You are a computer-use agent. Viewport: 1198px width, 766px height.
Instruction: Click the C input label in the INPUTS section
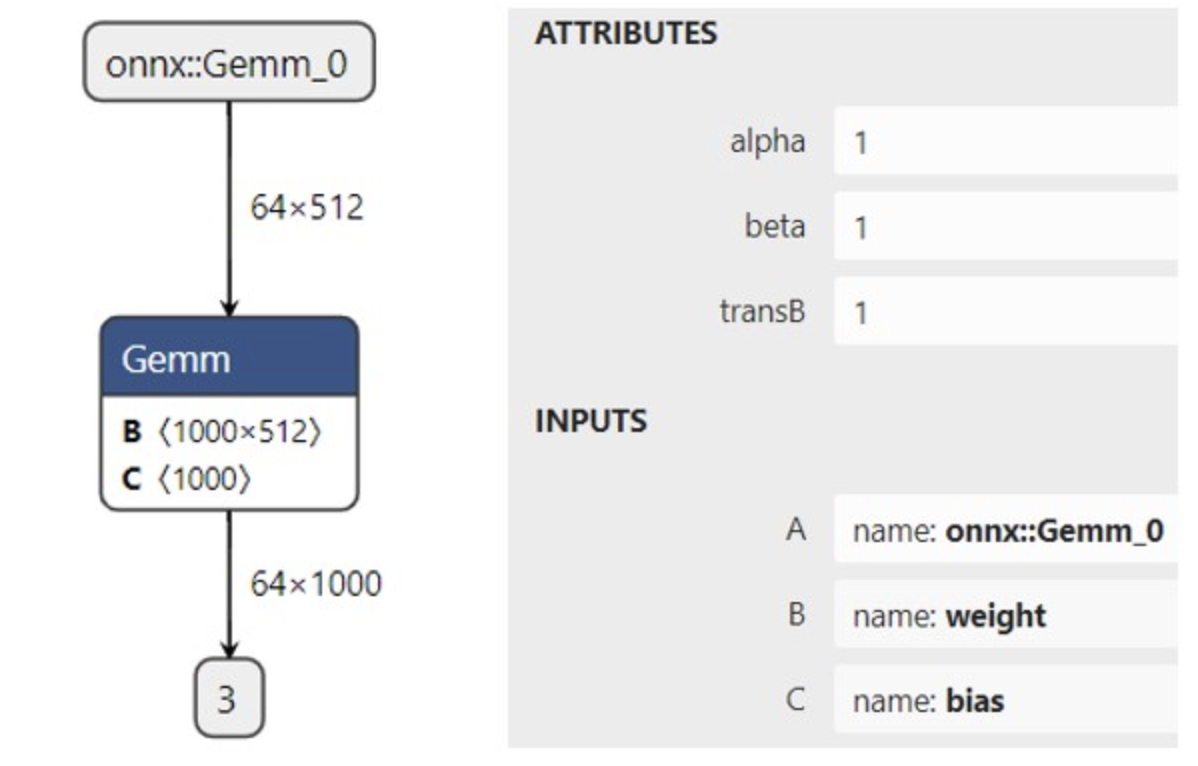[x=795, y=700]
